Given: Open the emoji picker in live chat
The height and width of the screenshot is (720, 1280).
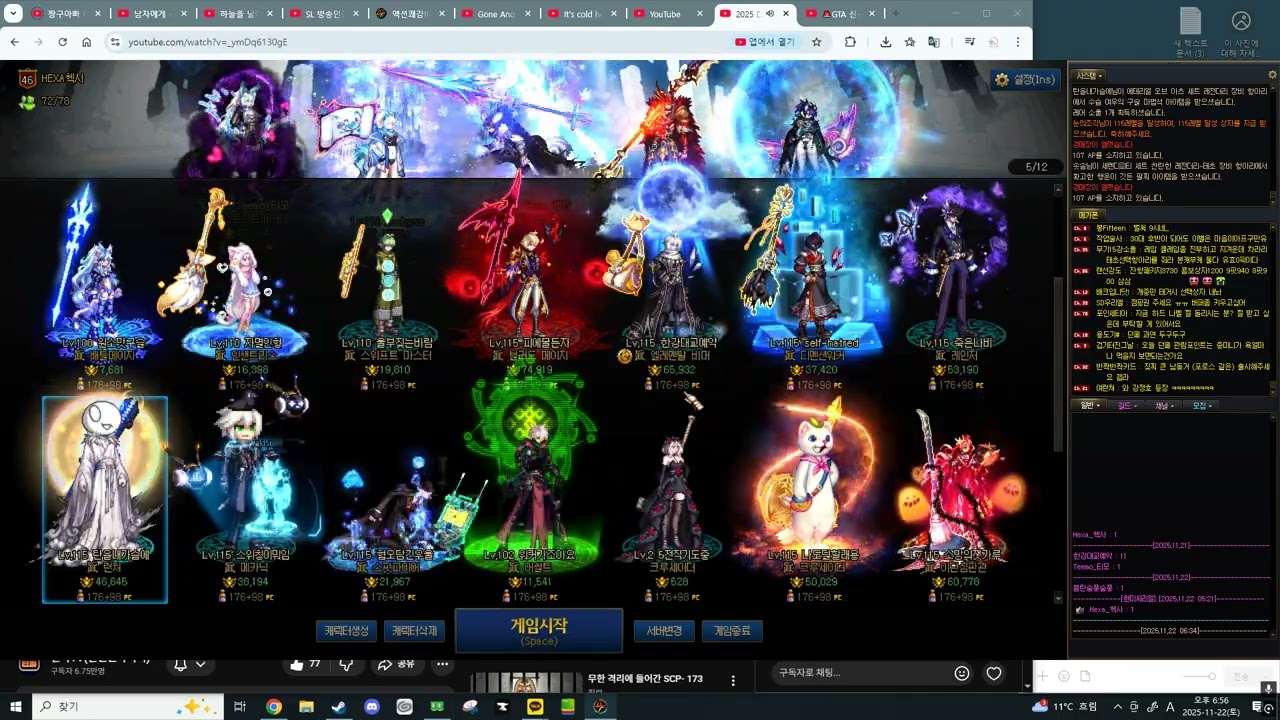Looking at the screenshot, I should (x=962, y=673).
